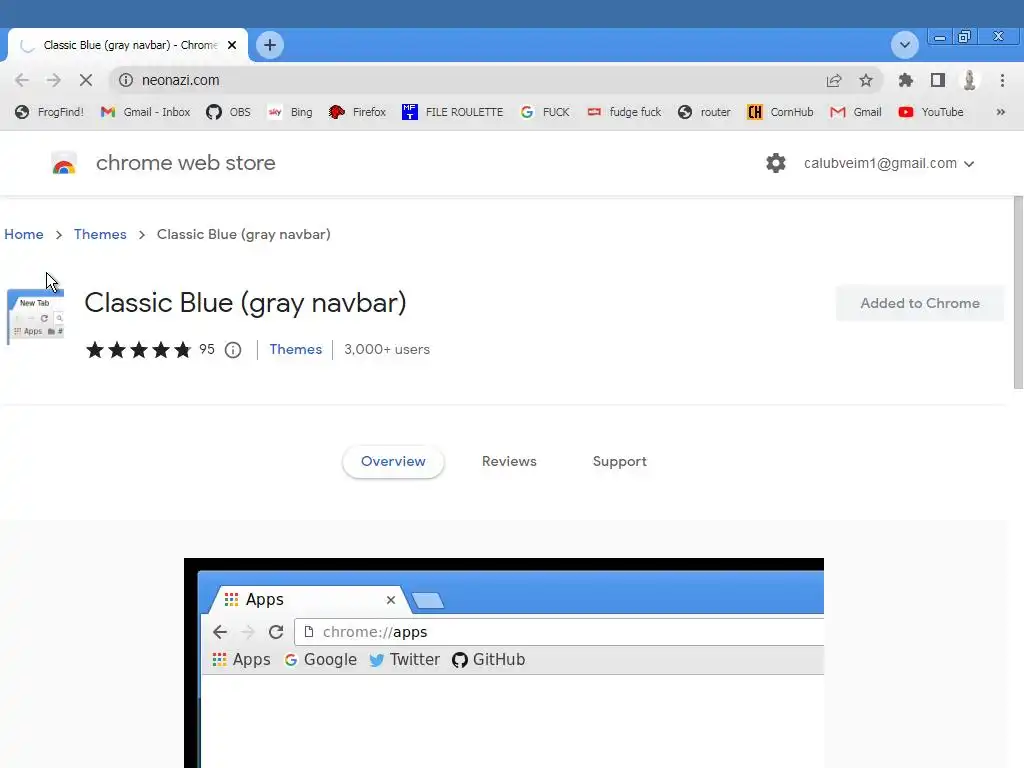Click the site information icon in address bar
Image resolution: width=1024 pixels, height=768 pixels.
[x=125, y=80]
